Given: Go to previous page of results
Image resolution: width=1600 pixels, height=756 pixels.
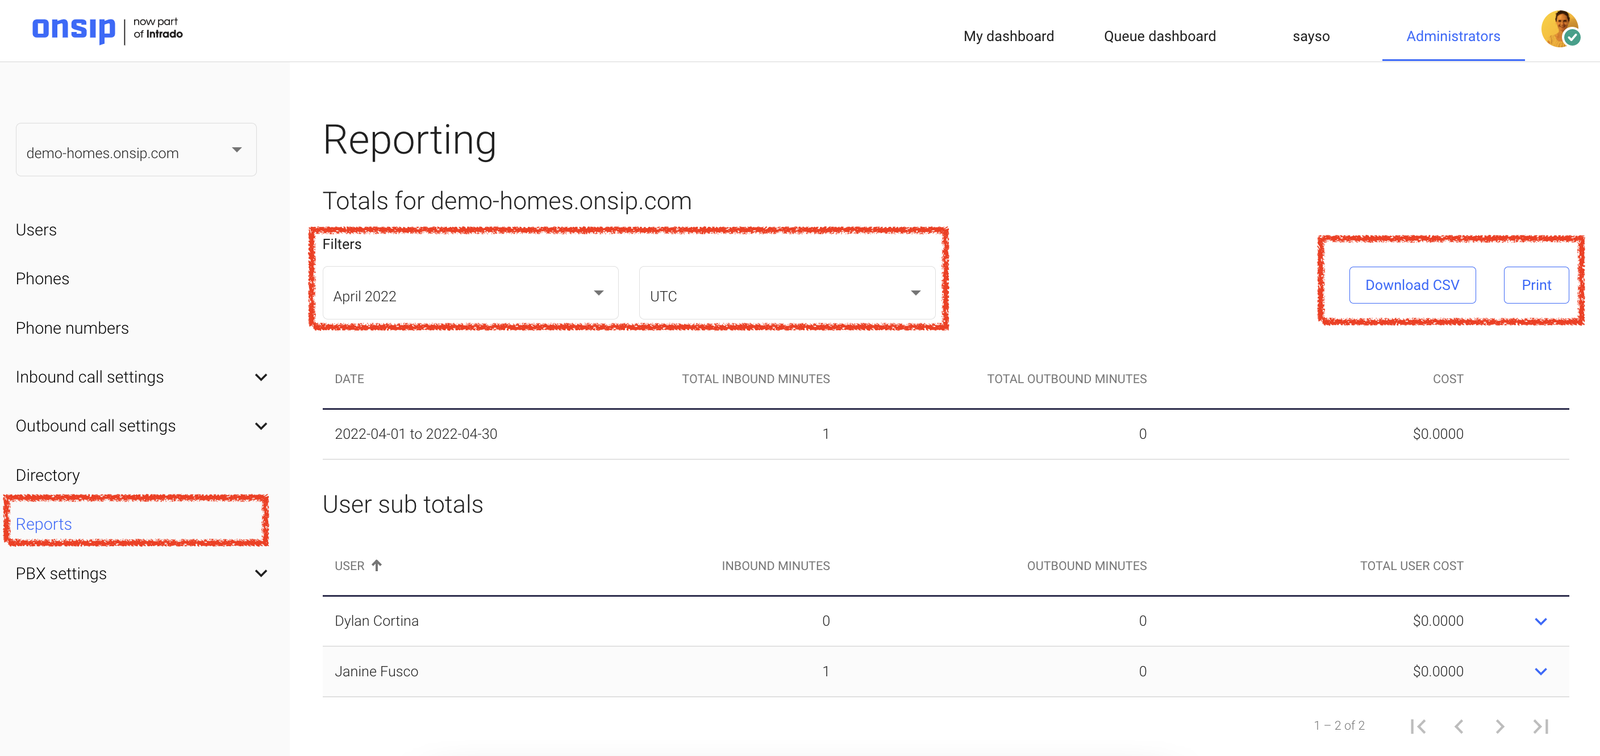Looking at the screenshot, I should (x=1459, y=726).
